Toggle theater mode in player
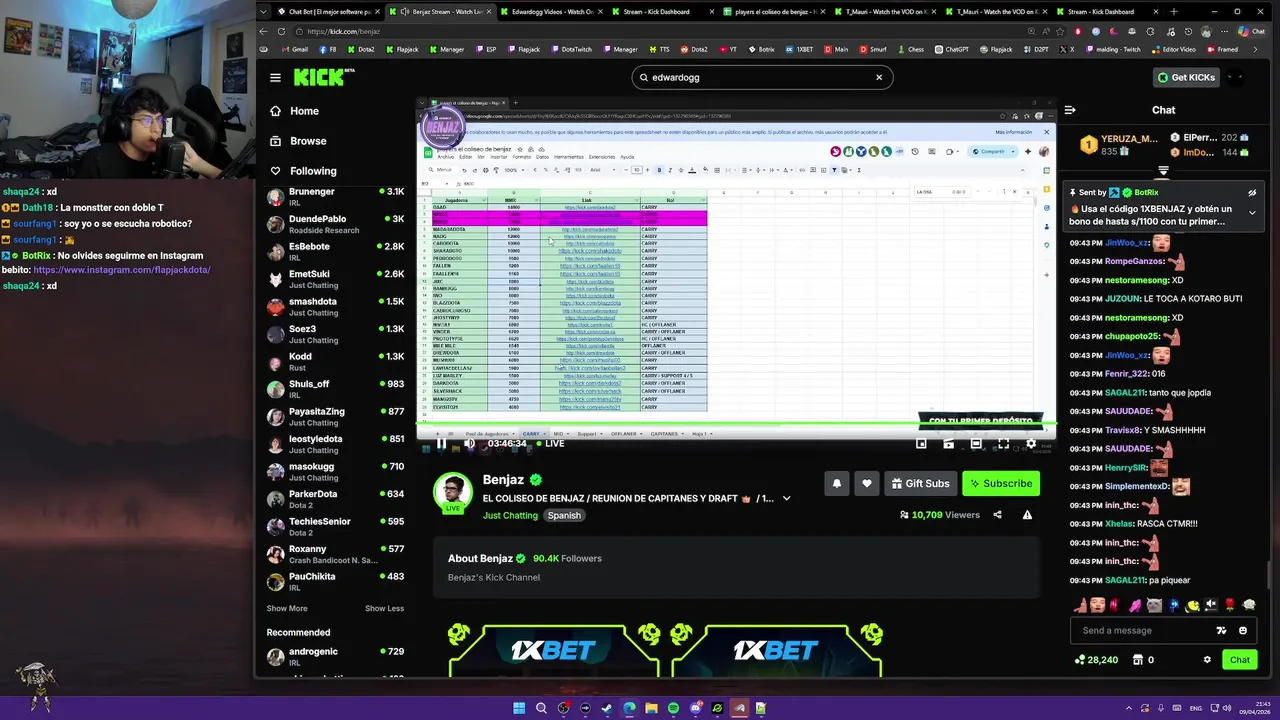This screenshot has width=1280, height=720. click(976, 443)
